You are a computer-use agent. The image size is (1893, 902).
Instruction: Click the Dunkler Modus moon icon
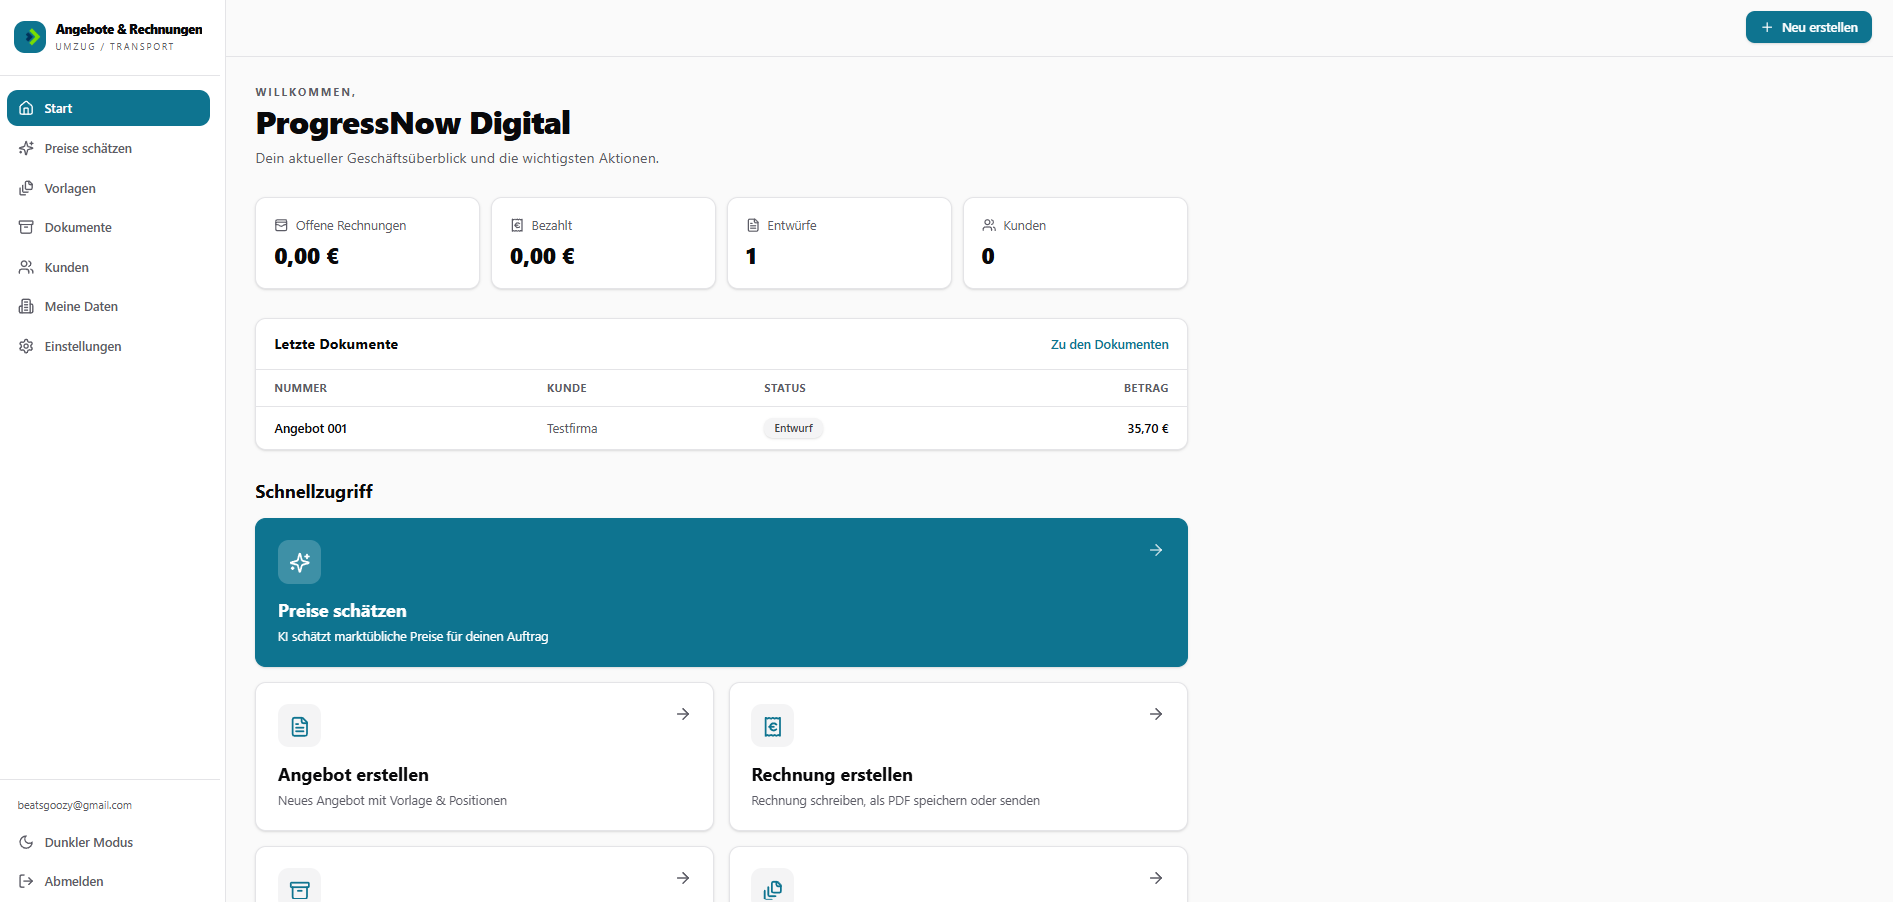(x=27, y=842)
